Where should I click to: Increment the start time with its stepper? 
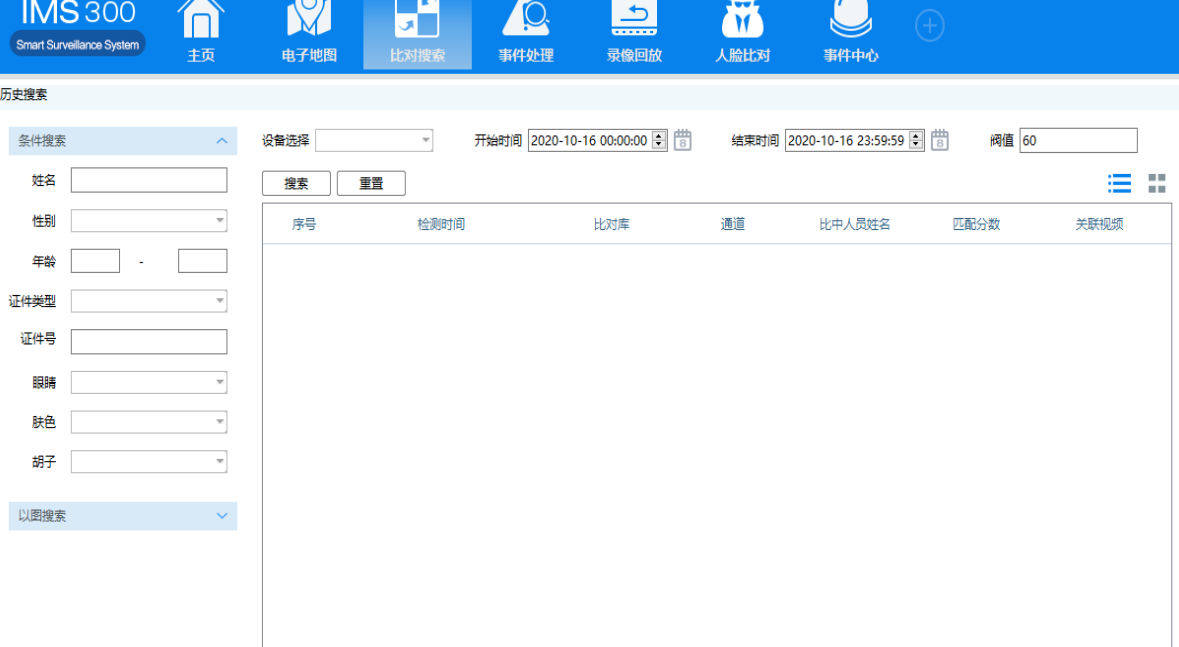tap(658, 136)
